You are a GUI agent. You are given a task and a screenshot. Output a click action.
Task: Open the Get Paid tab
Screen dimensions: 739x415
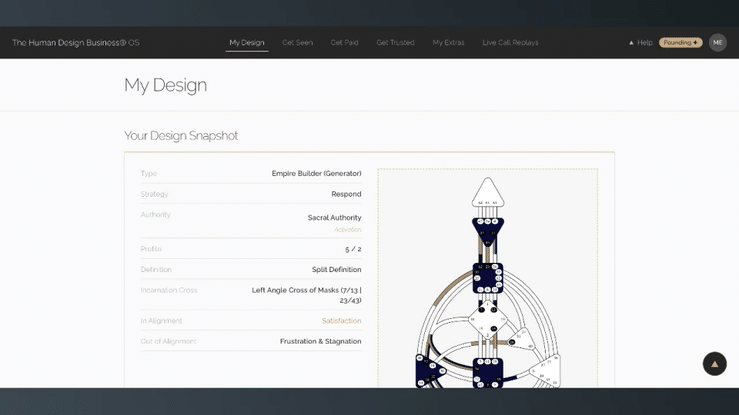coord(344,42)
